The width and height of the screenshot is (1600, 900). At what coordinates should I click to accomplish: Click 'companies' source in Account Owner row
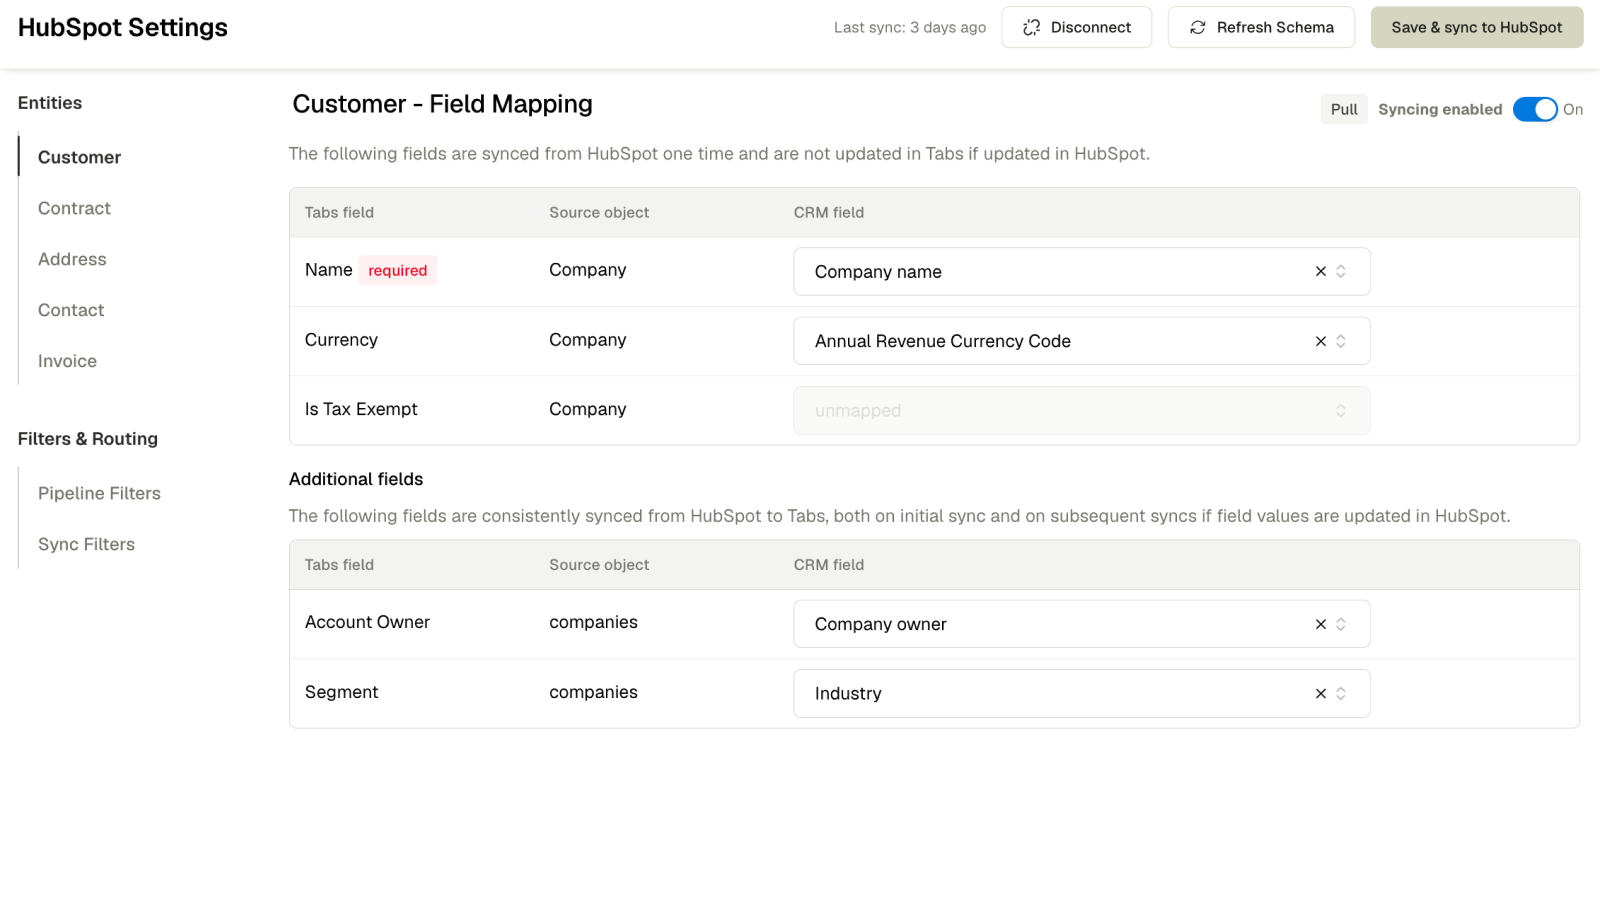[593, 622]
